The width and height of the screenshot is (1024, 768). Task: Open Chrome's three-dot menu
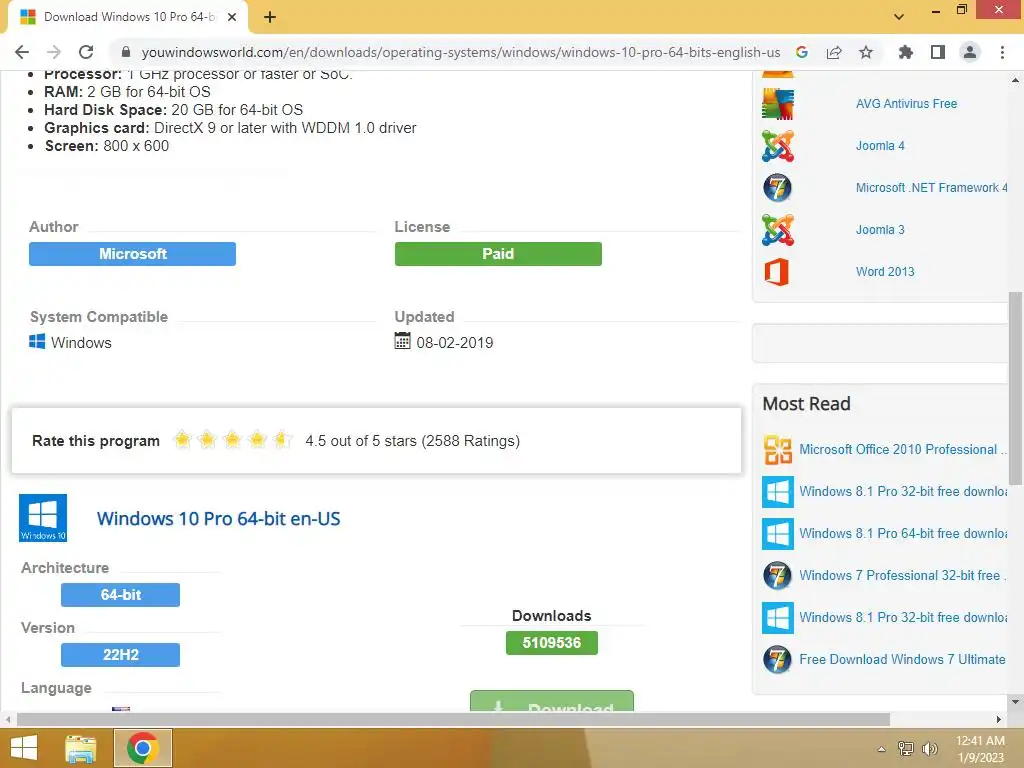pos(1002,52)
